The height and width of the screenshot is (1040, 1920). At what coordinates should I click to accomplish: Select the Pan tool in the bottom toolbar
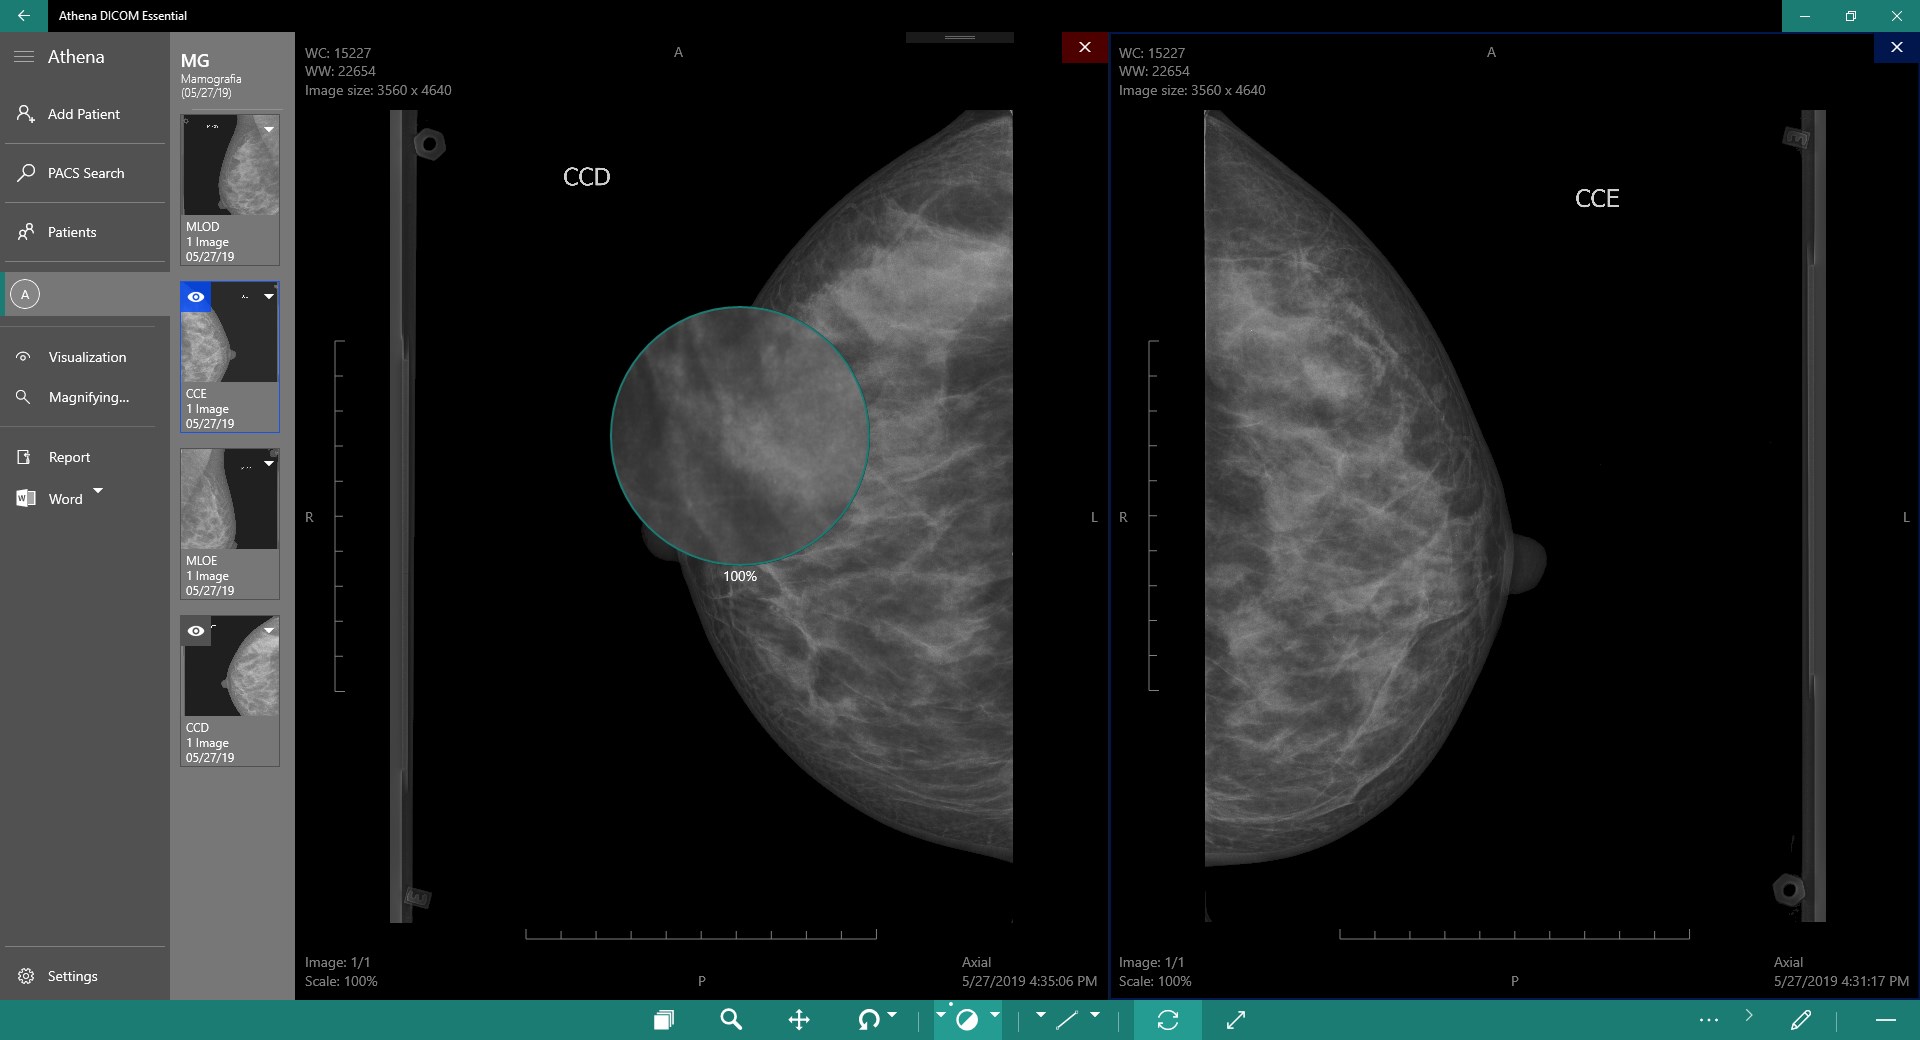click(x=799, y=1020)
